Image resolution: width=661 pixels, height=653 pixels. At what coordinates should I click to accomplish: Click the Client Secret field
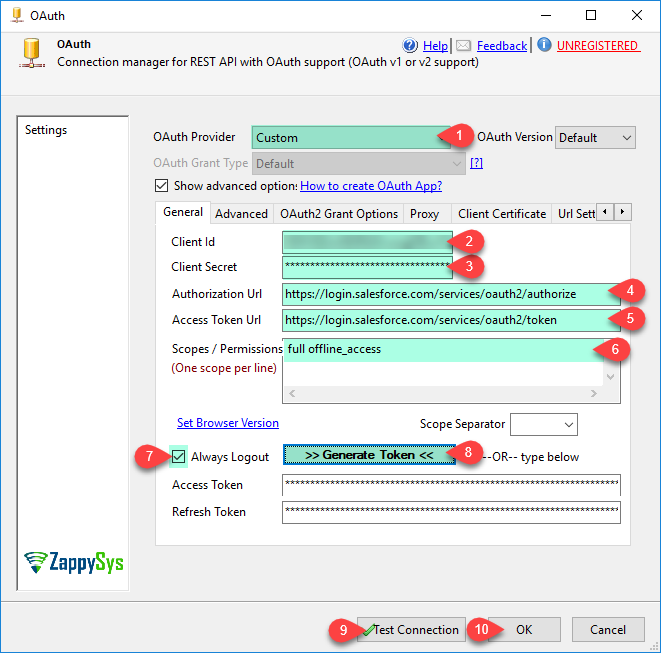[x=367, y=267]
